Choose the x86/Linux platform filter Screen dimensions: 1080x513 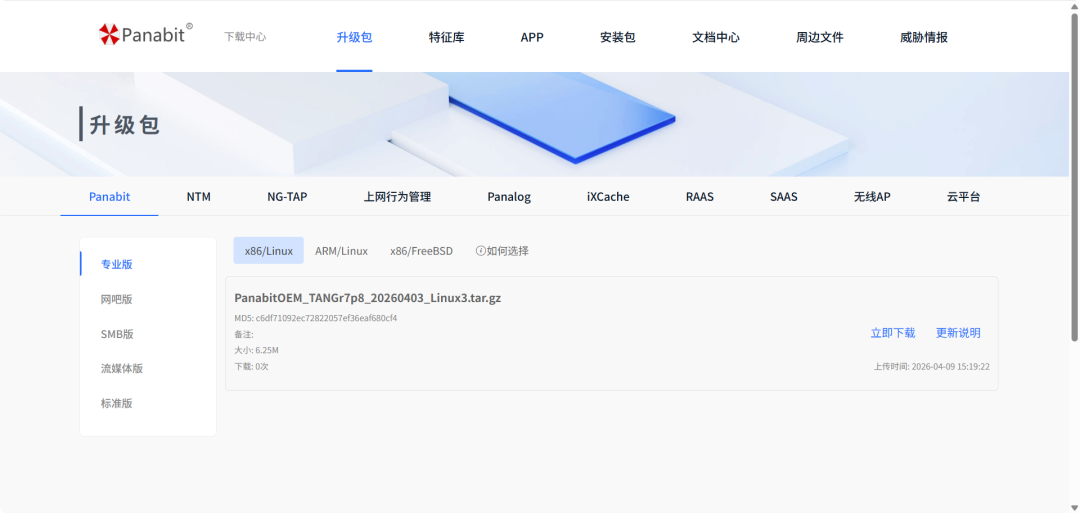coord(269,251)
